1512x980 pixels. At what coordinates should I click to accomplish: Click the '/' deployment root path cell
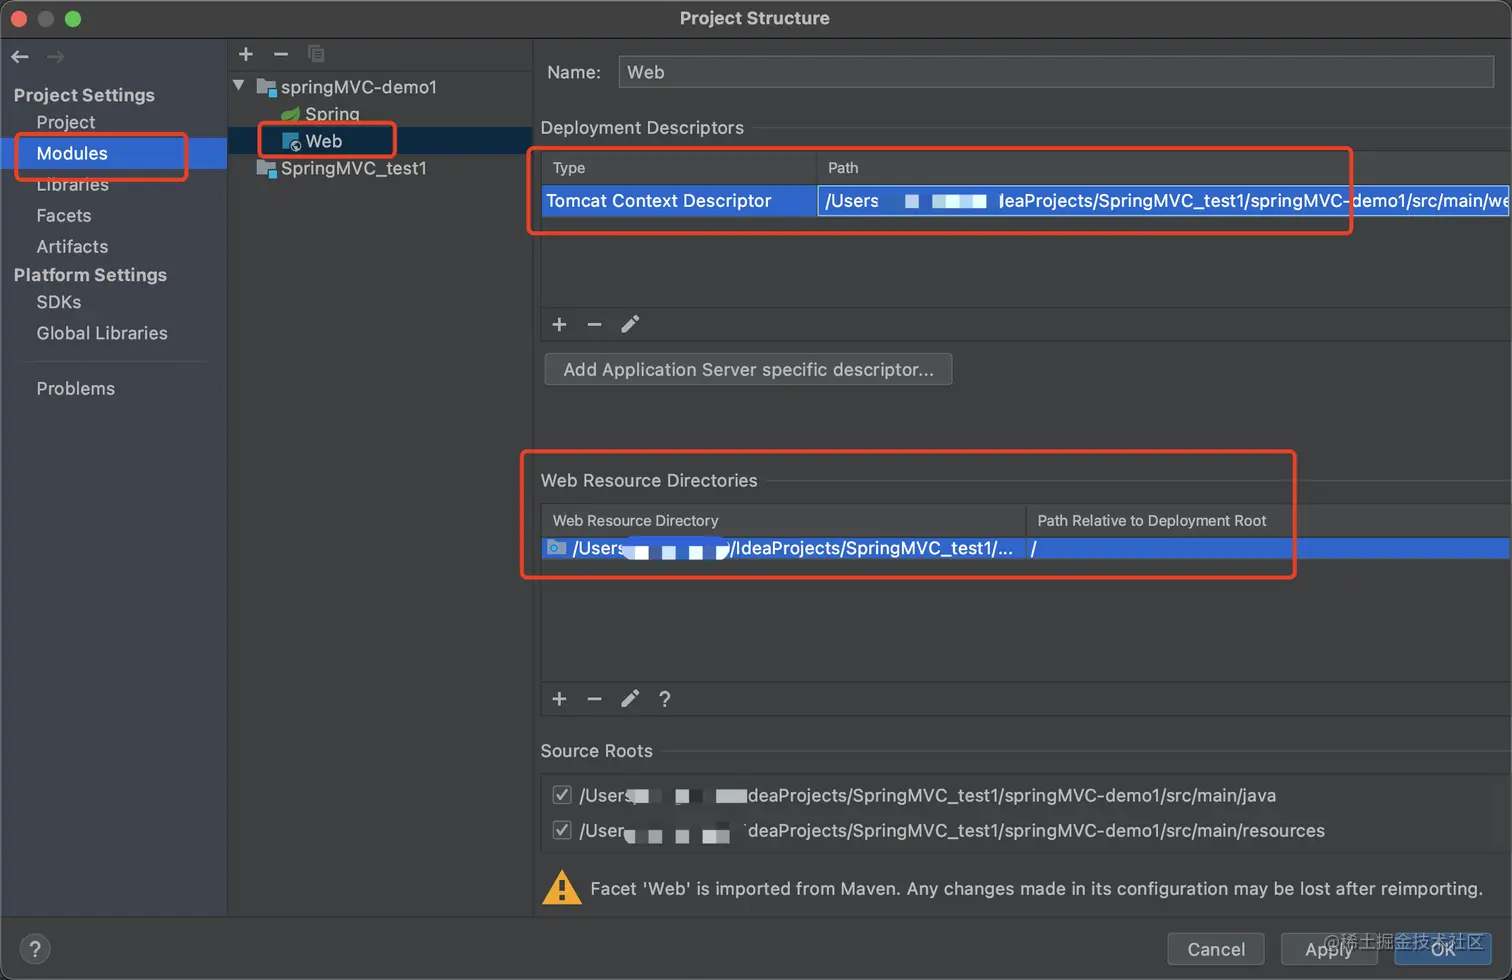click(1269, 548)
